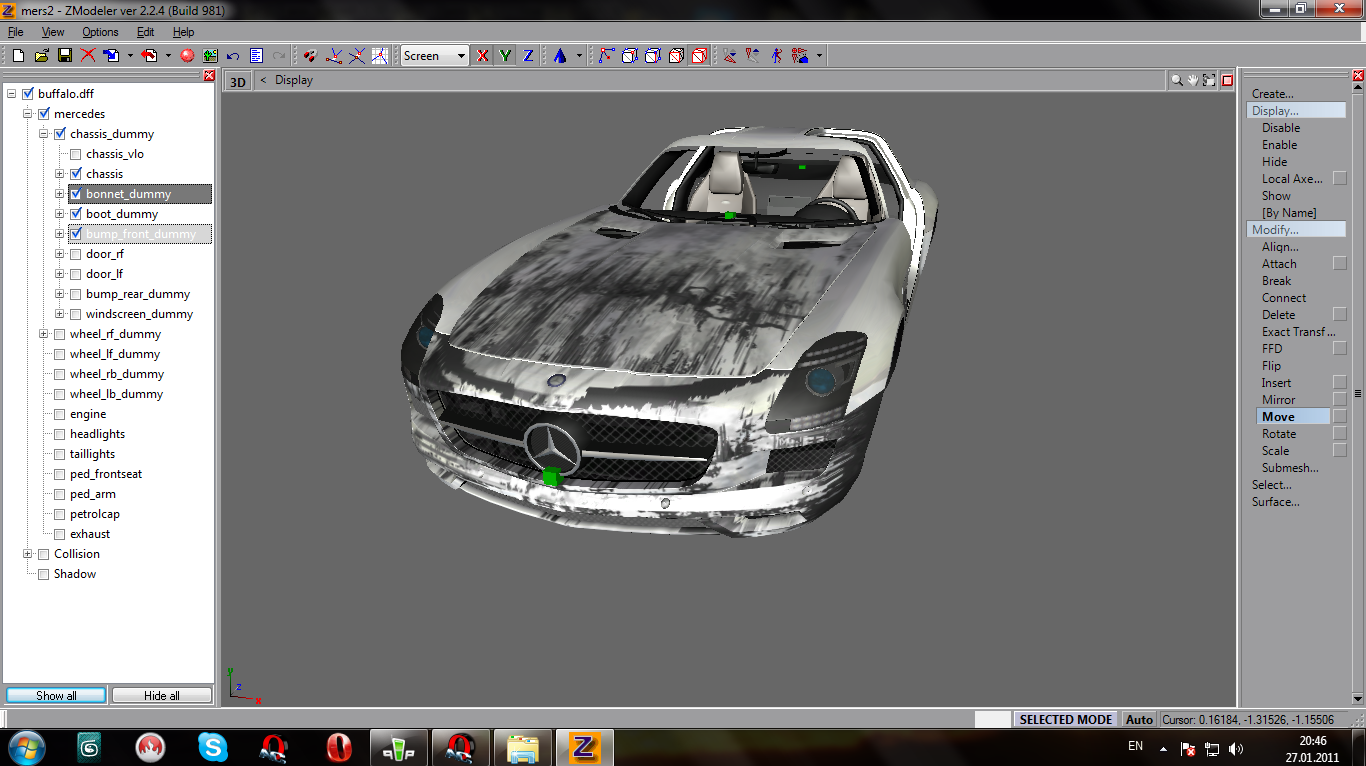Select the Scale command
The width and height of the screenshot is (1366, 766).
click(1275, 451)
